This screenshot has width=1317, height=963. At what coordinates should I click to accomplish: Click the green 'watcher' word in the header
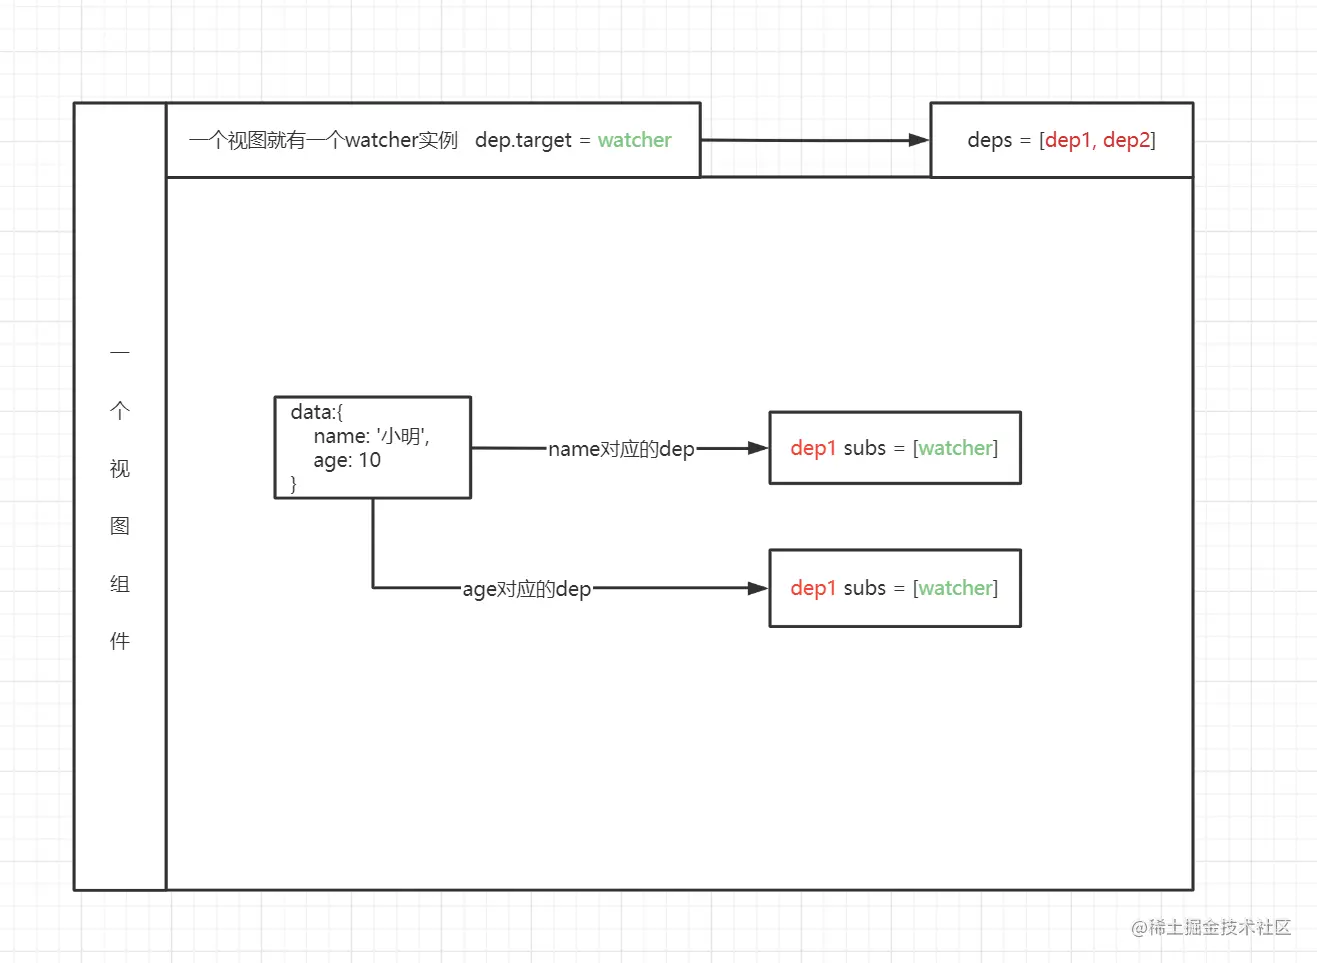[635, 140]
